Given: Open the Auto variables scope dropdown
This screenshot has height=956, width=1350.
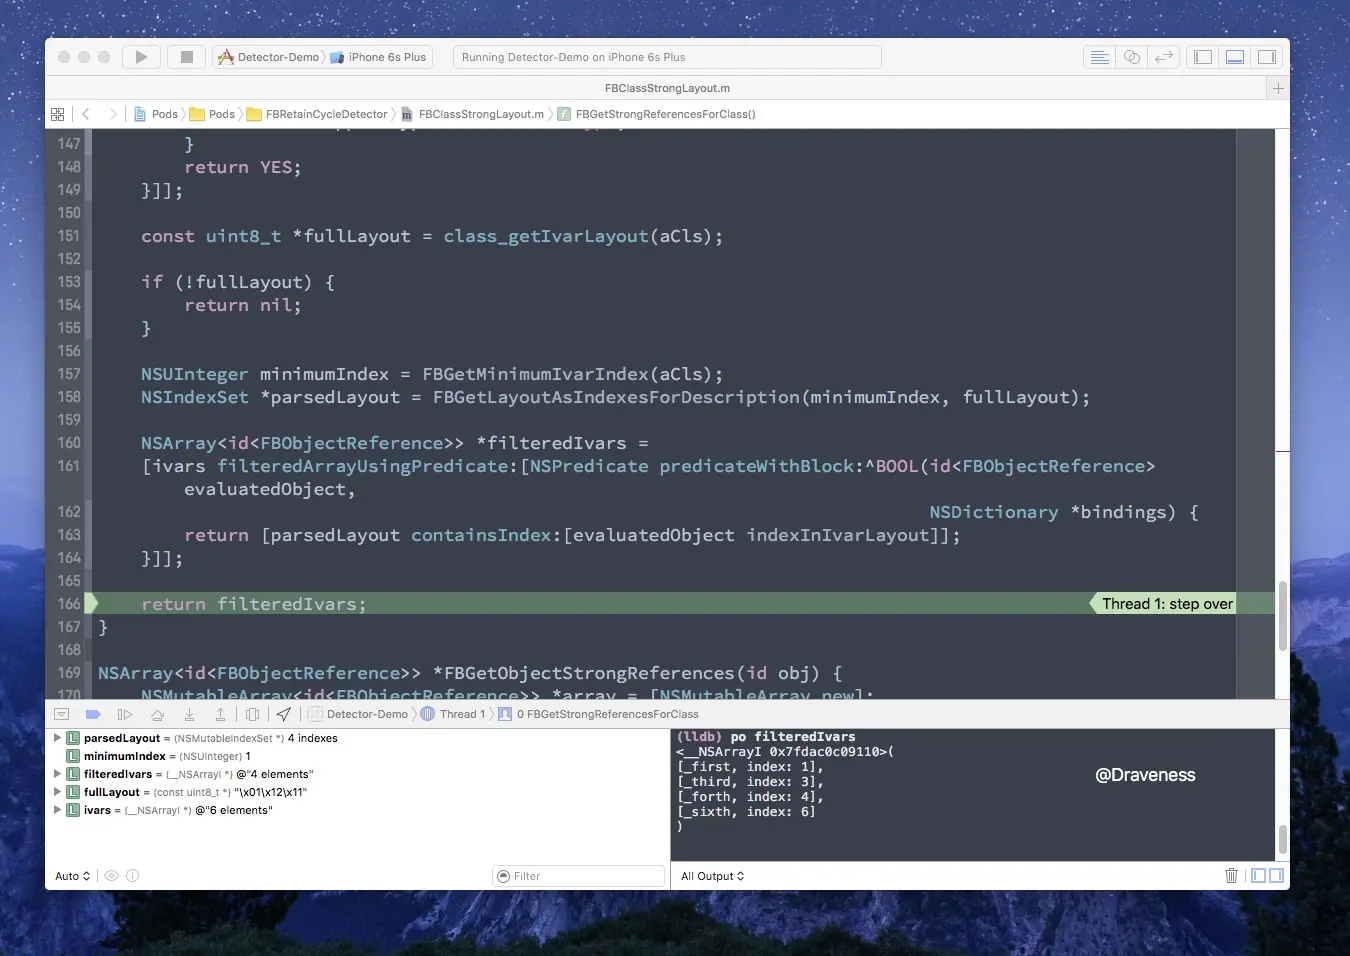Looking at the screenshot, I should pos(73,876).
